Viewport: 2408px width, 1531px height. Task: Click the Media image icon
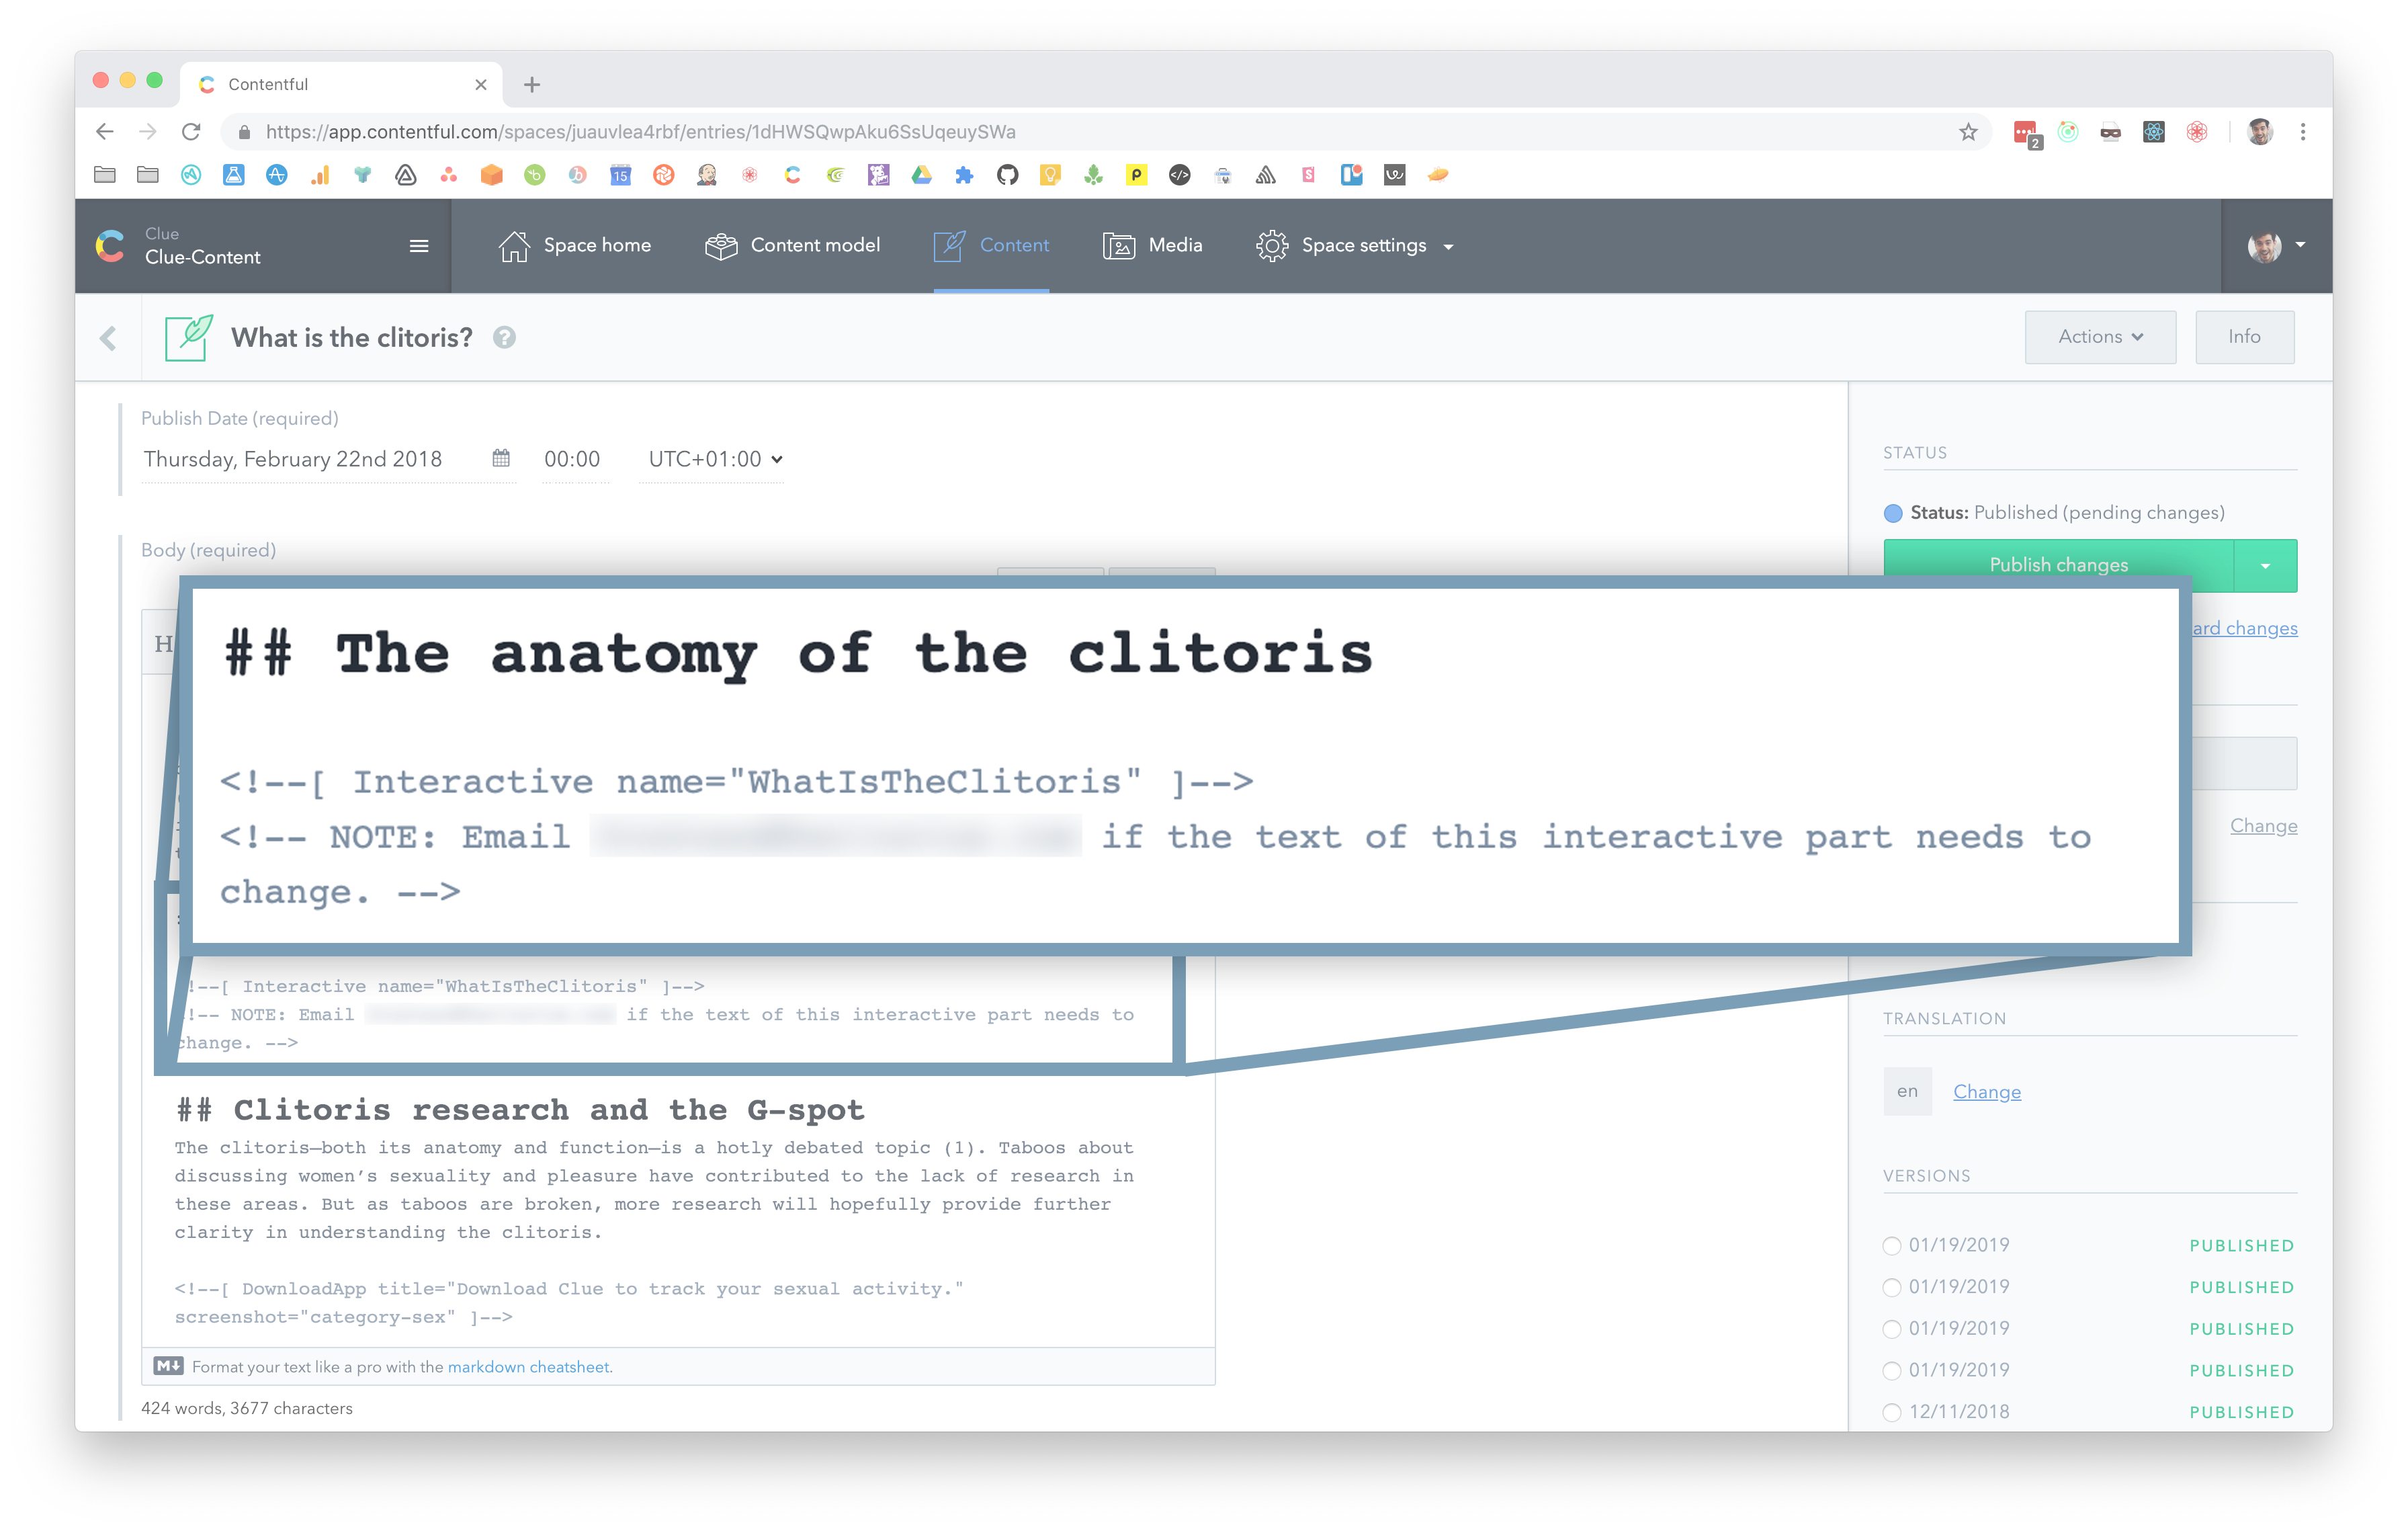click(1118, 245)
